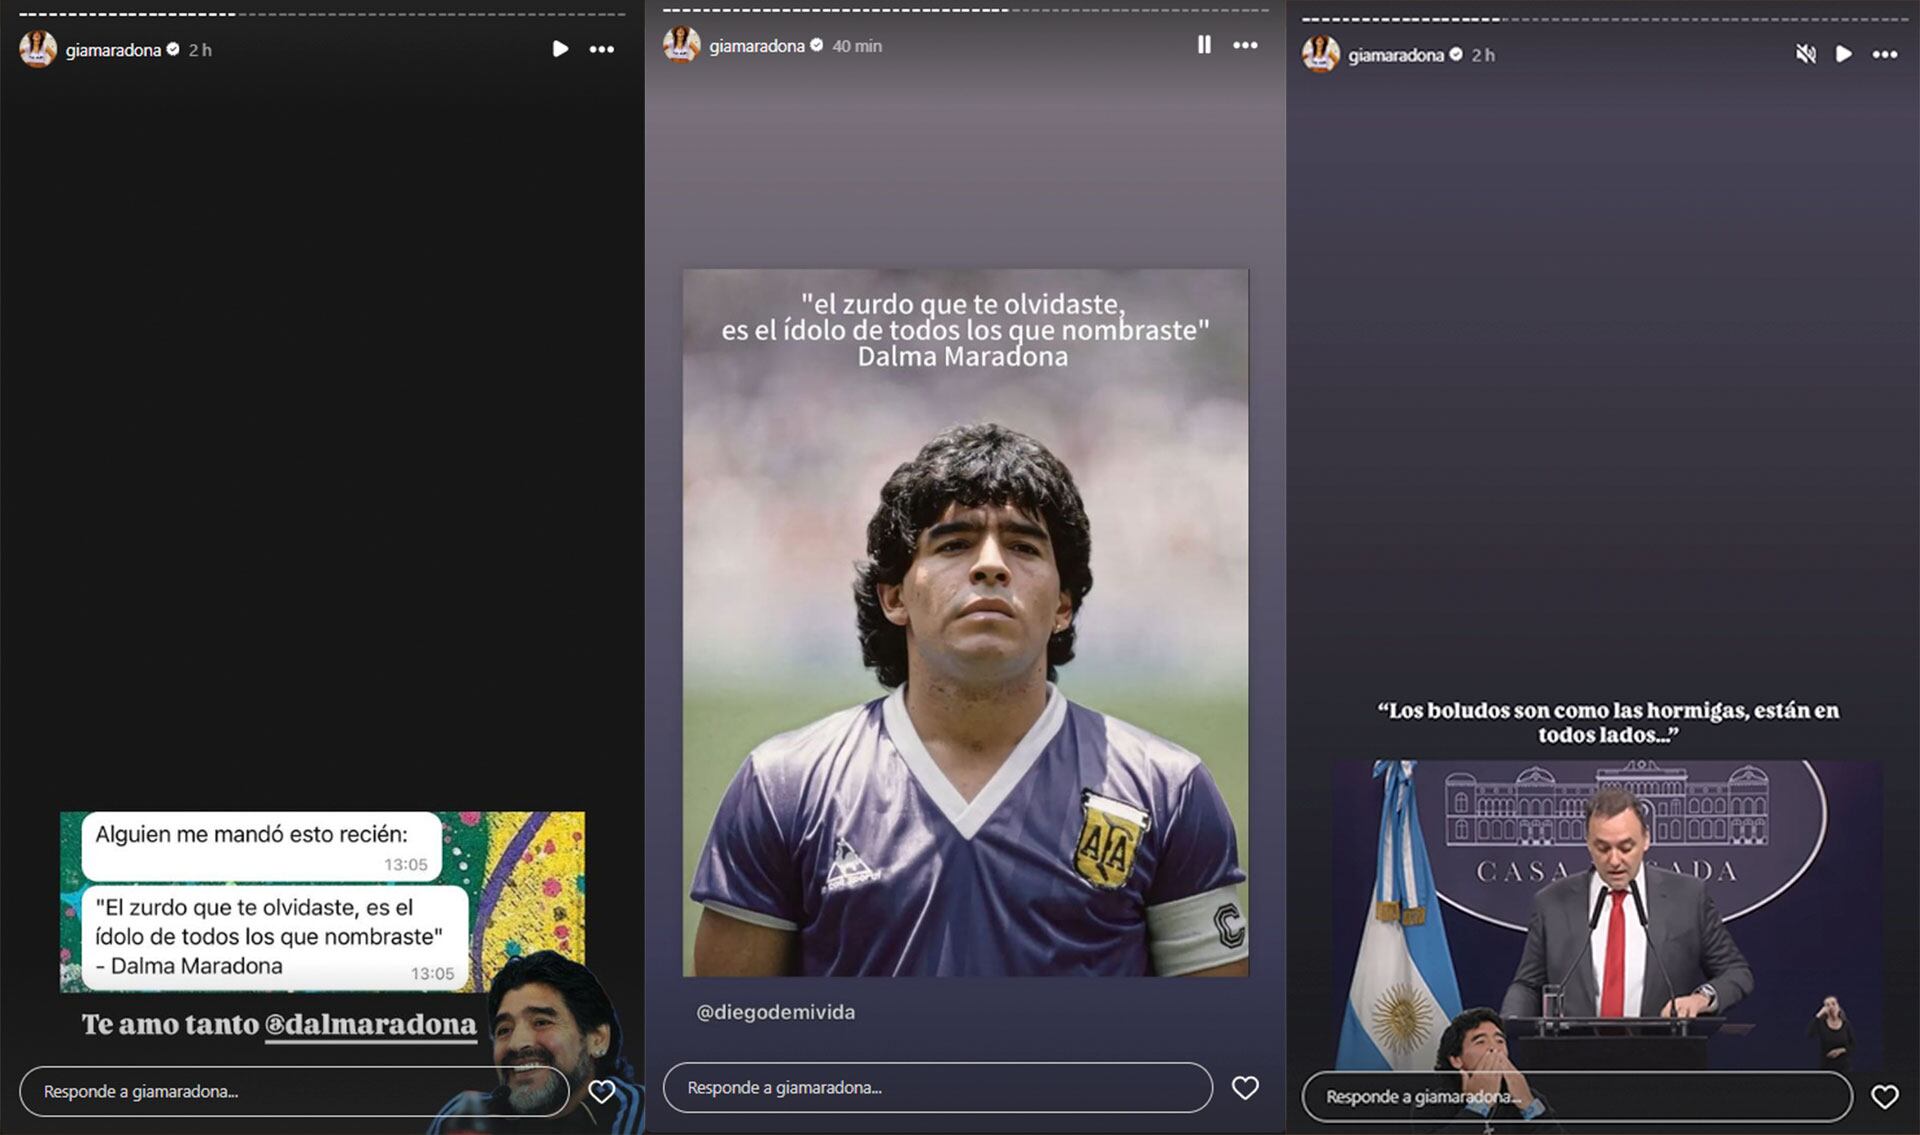The height and width of the screenshot is (1135, 1920).
Task: Click giamaradona username on middle story
Action: pos(756,46)
